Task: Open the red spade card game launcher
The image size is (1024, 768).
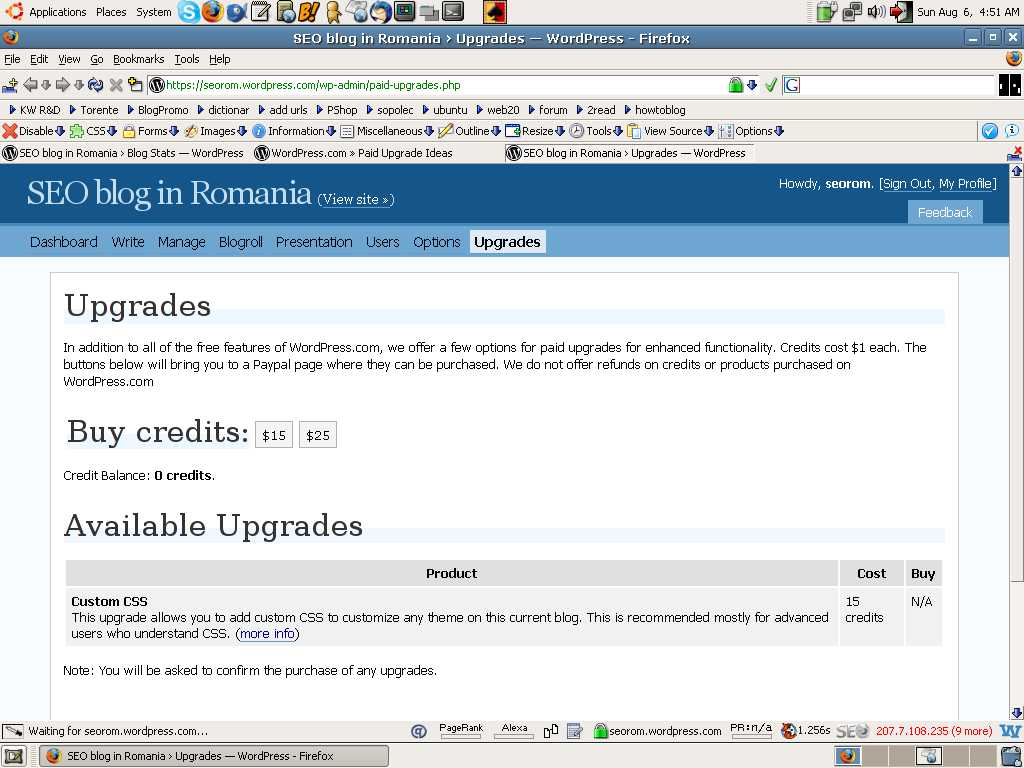Action: (x=495, y=12)
